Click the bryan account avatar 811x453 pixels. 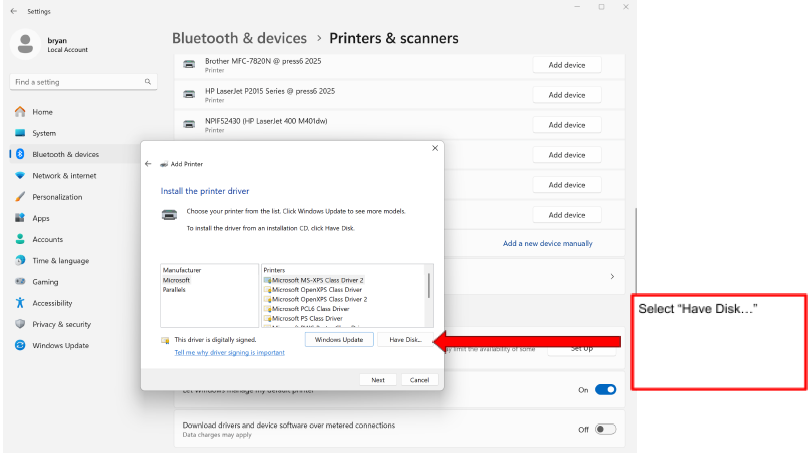click(x=25, y=44)
